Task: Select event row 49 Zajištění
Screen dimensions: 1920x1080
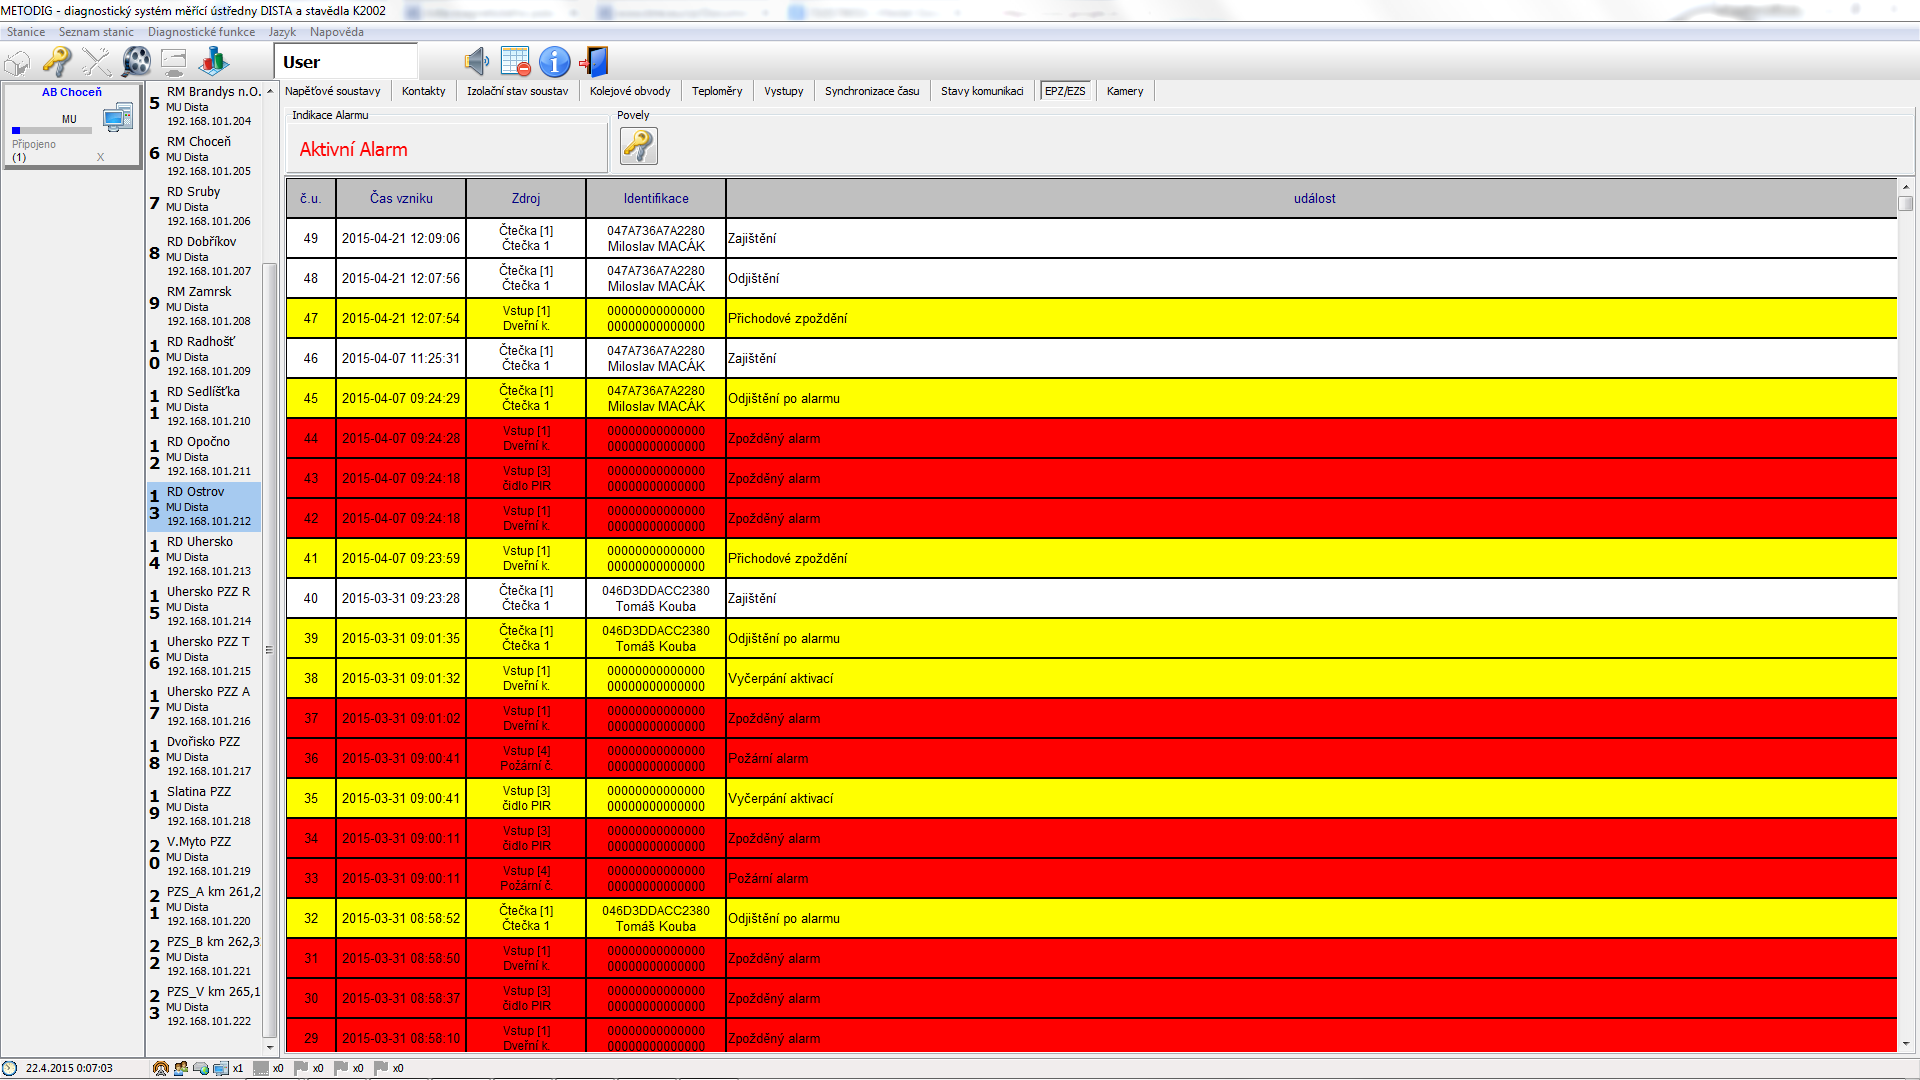Action: [x=1092, y=238]
